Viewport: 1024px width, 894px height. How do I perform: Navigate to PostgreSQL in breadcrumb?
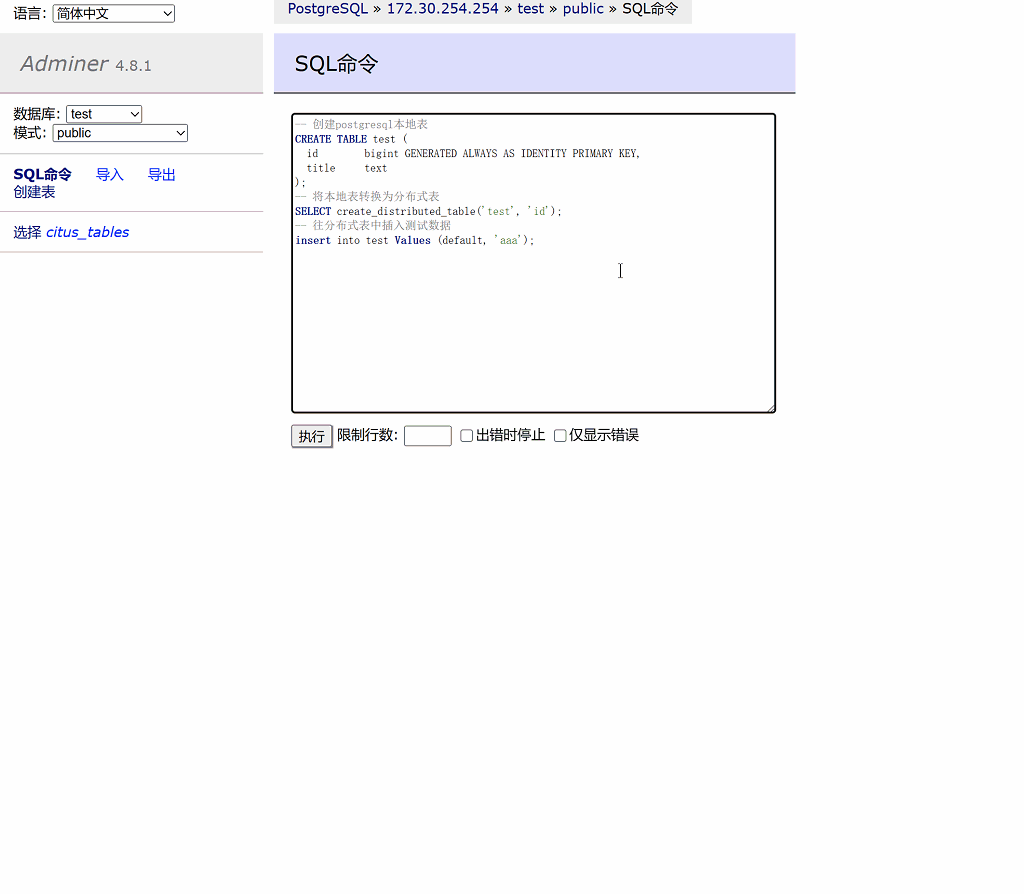327,8
